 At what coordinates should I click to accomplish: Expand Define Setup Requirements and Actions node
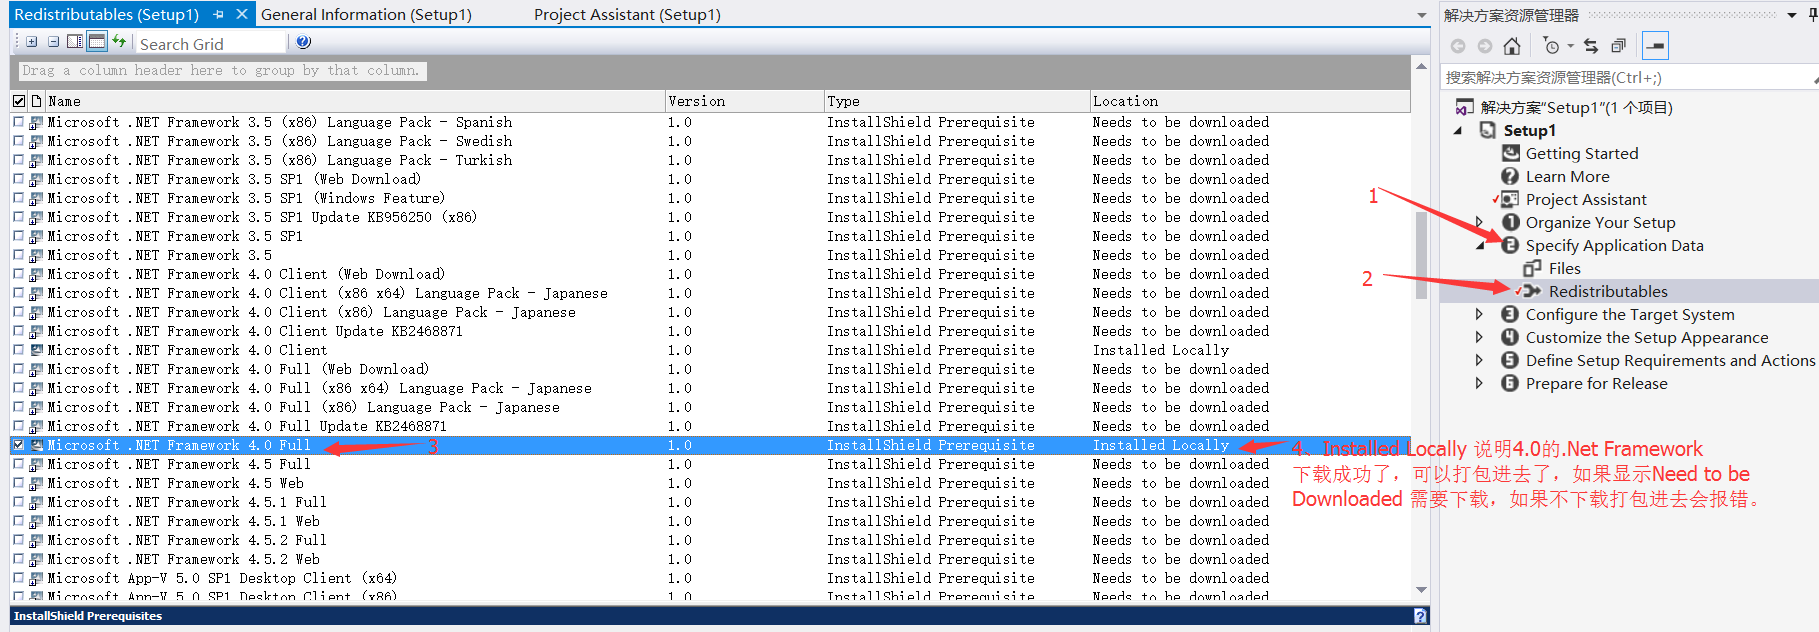[x=1480, y=360]
